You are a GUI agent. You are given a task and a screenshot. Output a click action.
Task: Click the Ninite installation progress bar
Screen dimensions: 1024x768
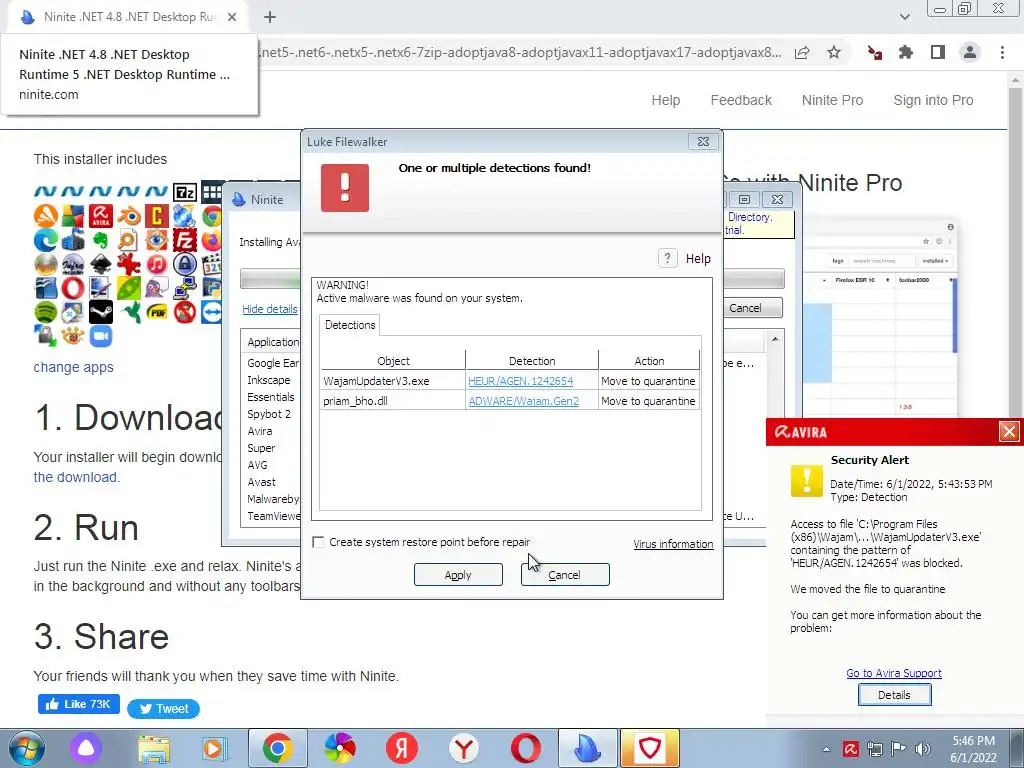pyautogui.click(x=269, y=279)
